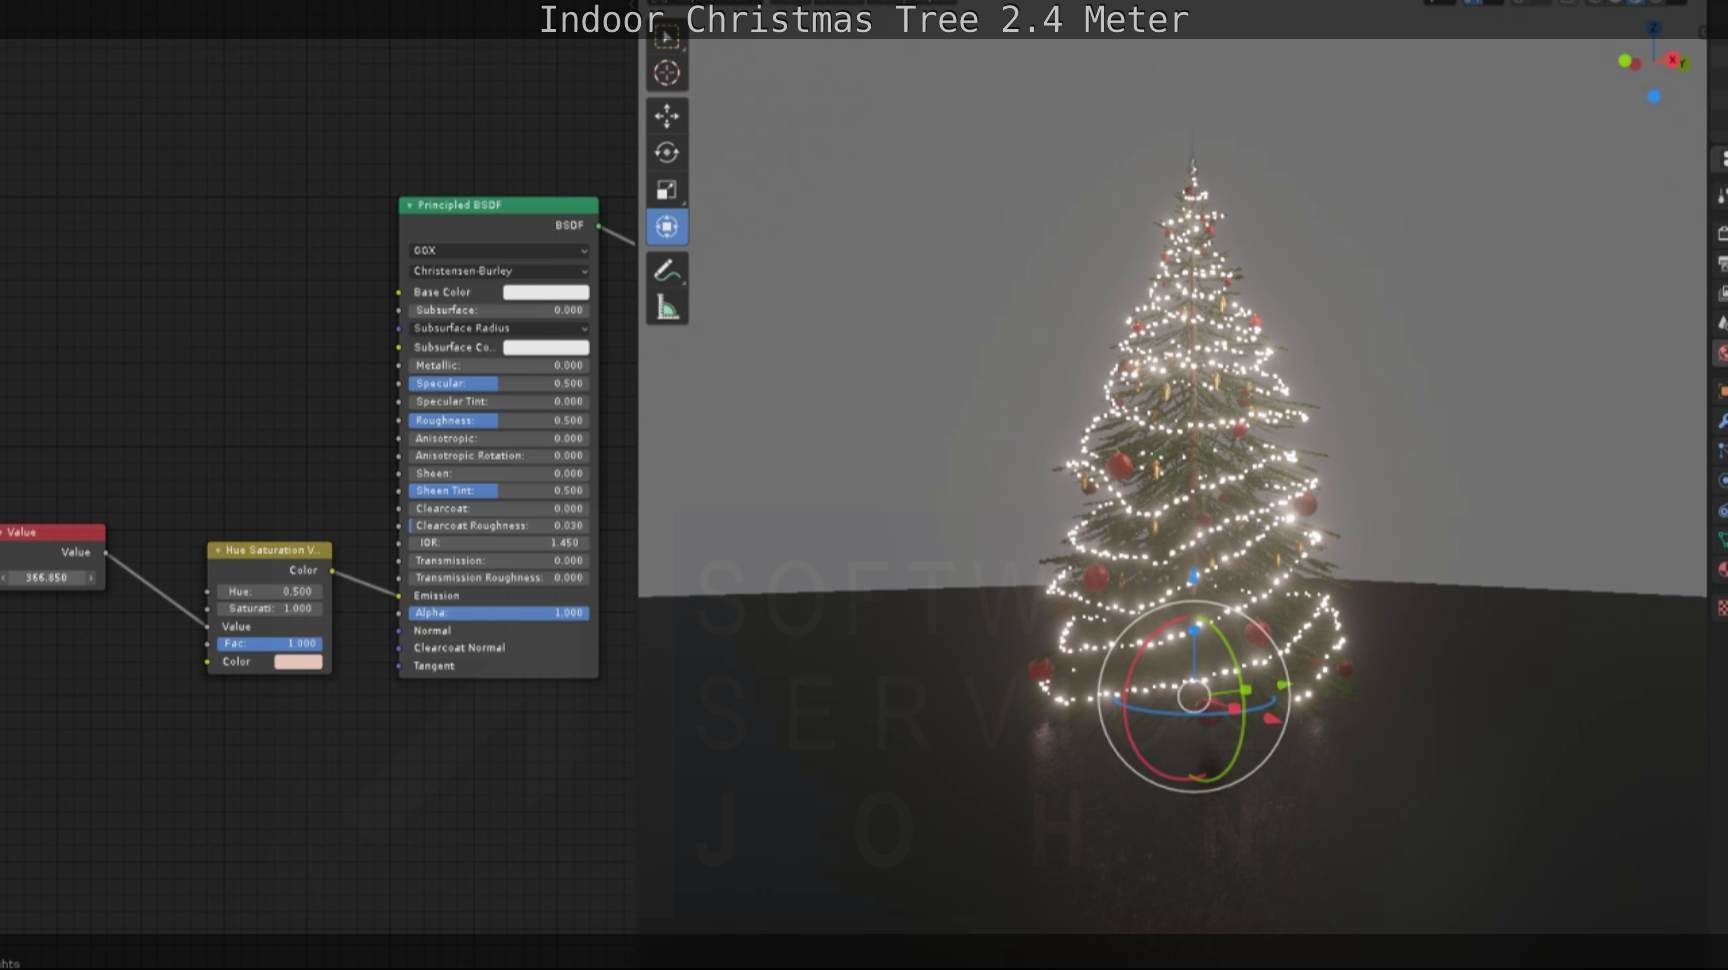Click the Metallic value field
Image resolution: width=1728 pixels, height=970 pixels.
(499, 365)
